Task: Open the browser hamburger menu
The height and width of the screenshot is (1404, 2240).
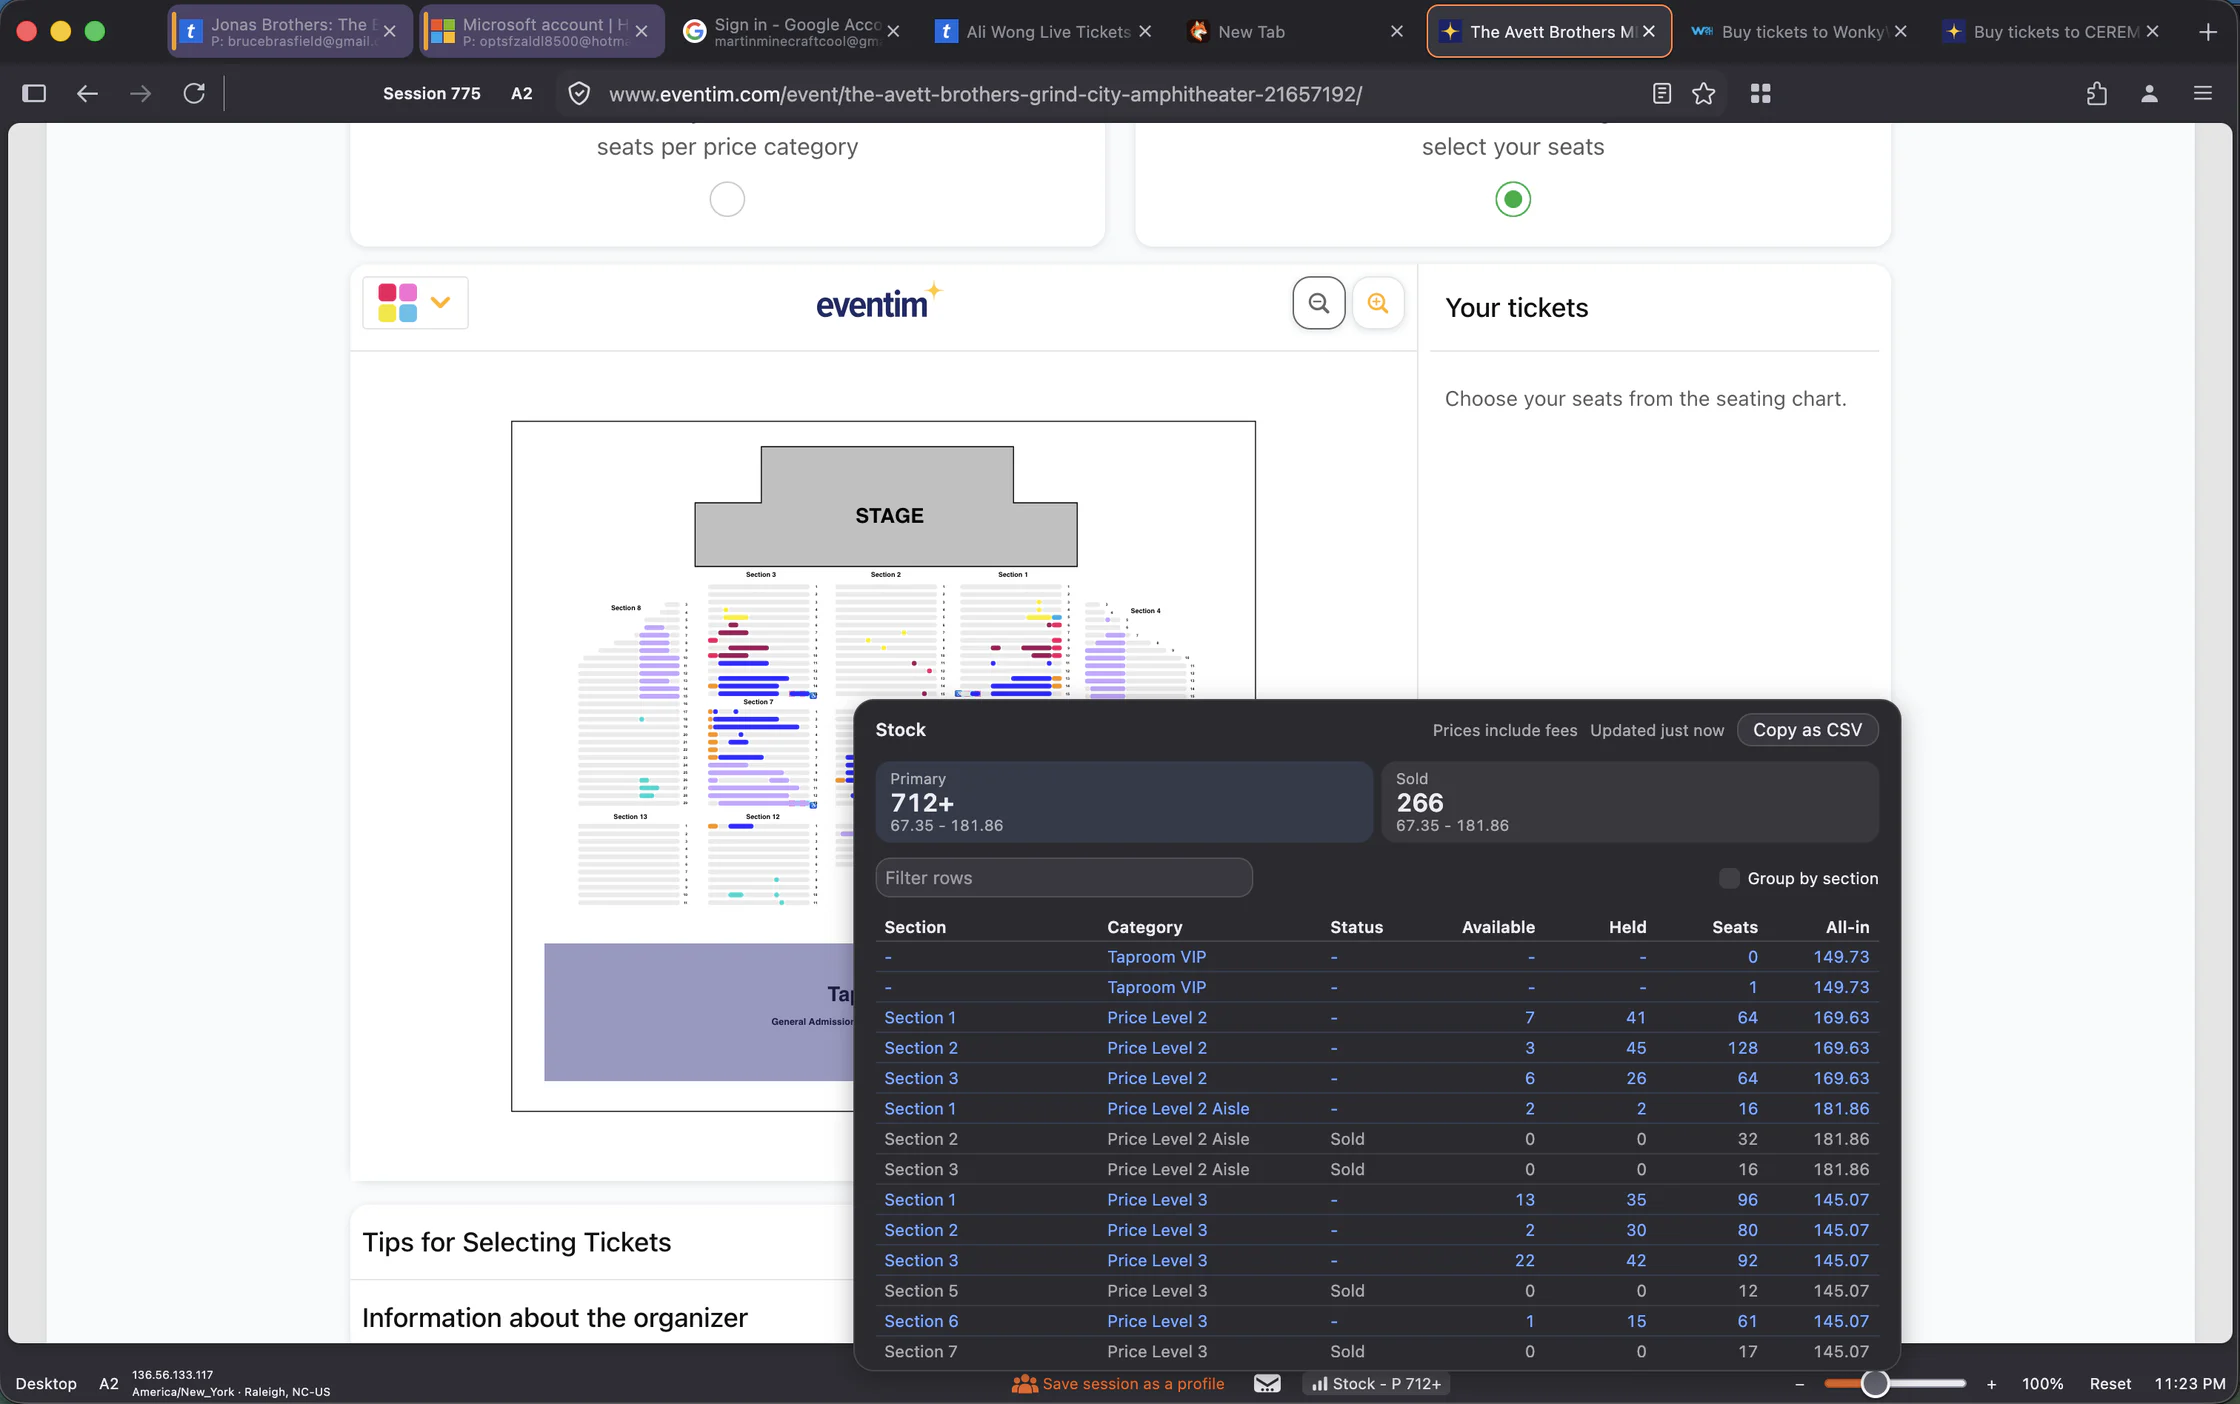Action: coord(2203,94)
